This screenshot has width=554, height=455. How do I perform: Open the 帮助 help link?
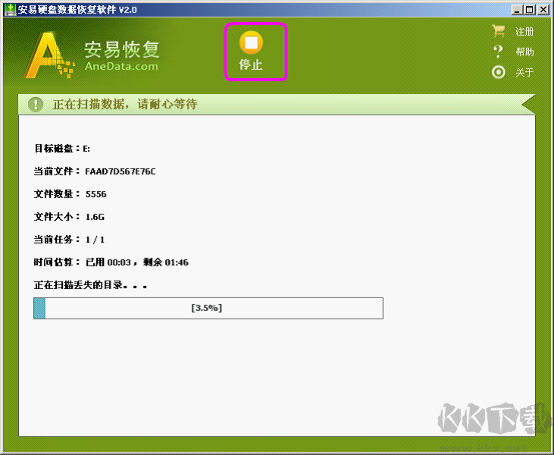525,52
